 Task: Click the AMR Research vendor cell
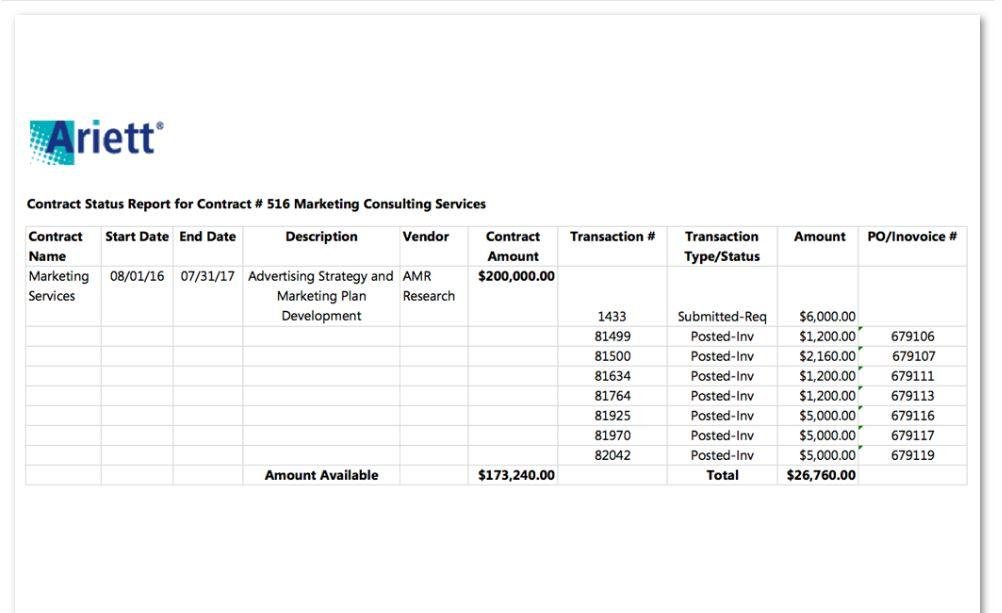click(429, 286)
